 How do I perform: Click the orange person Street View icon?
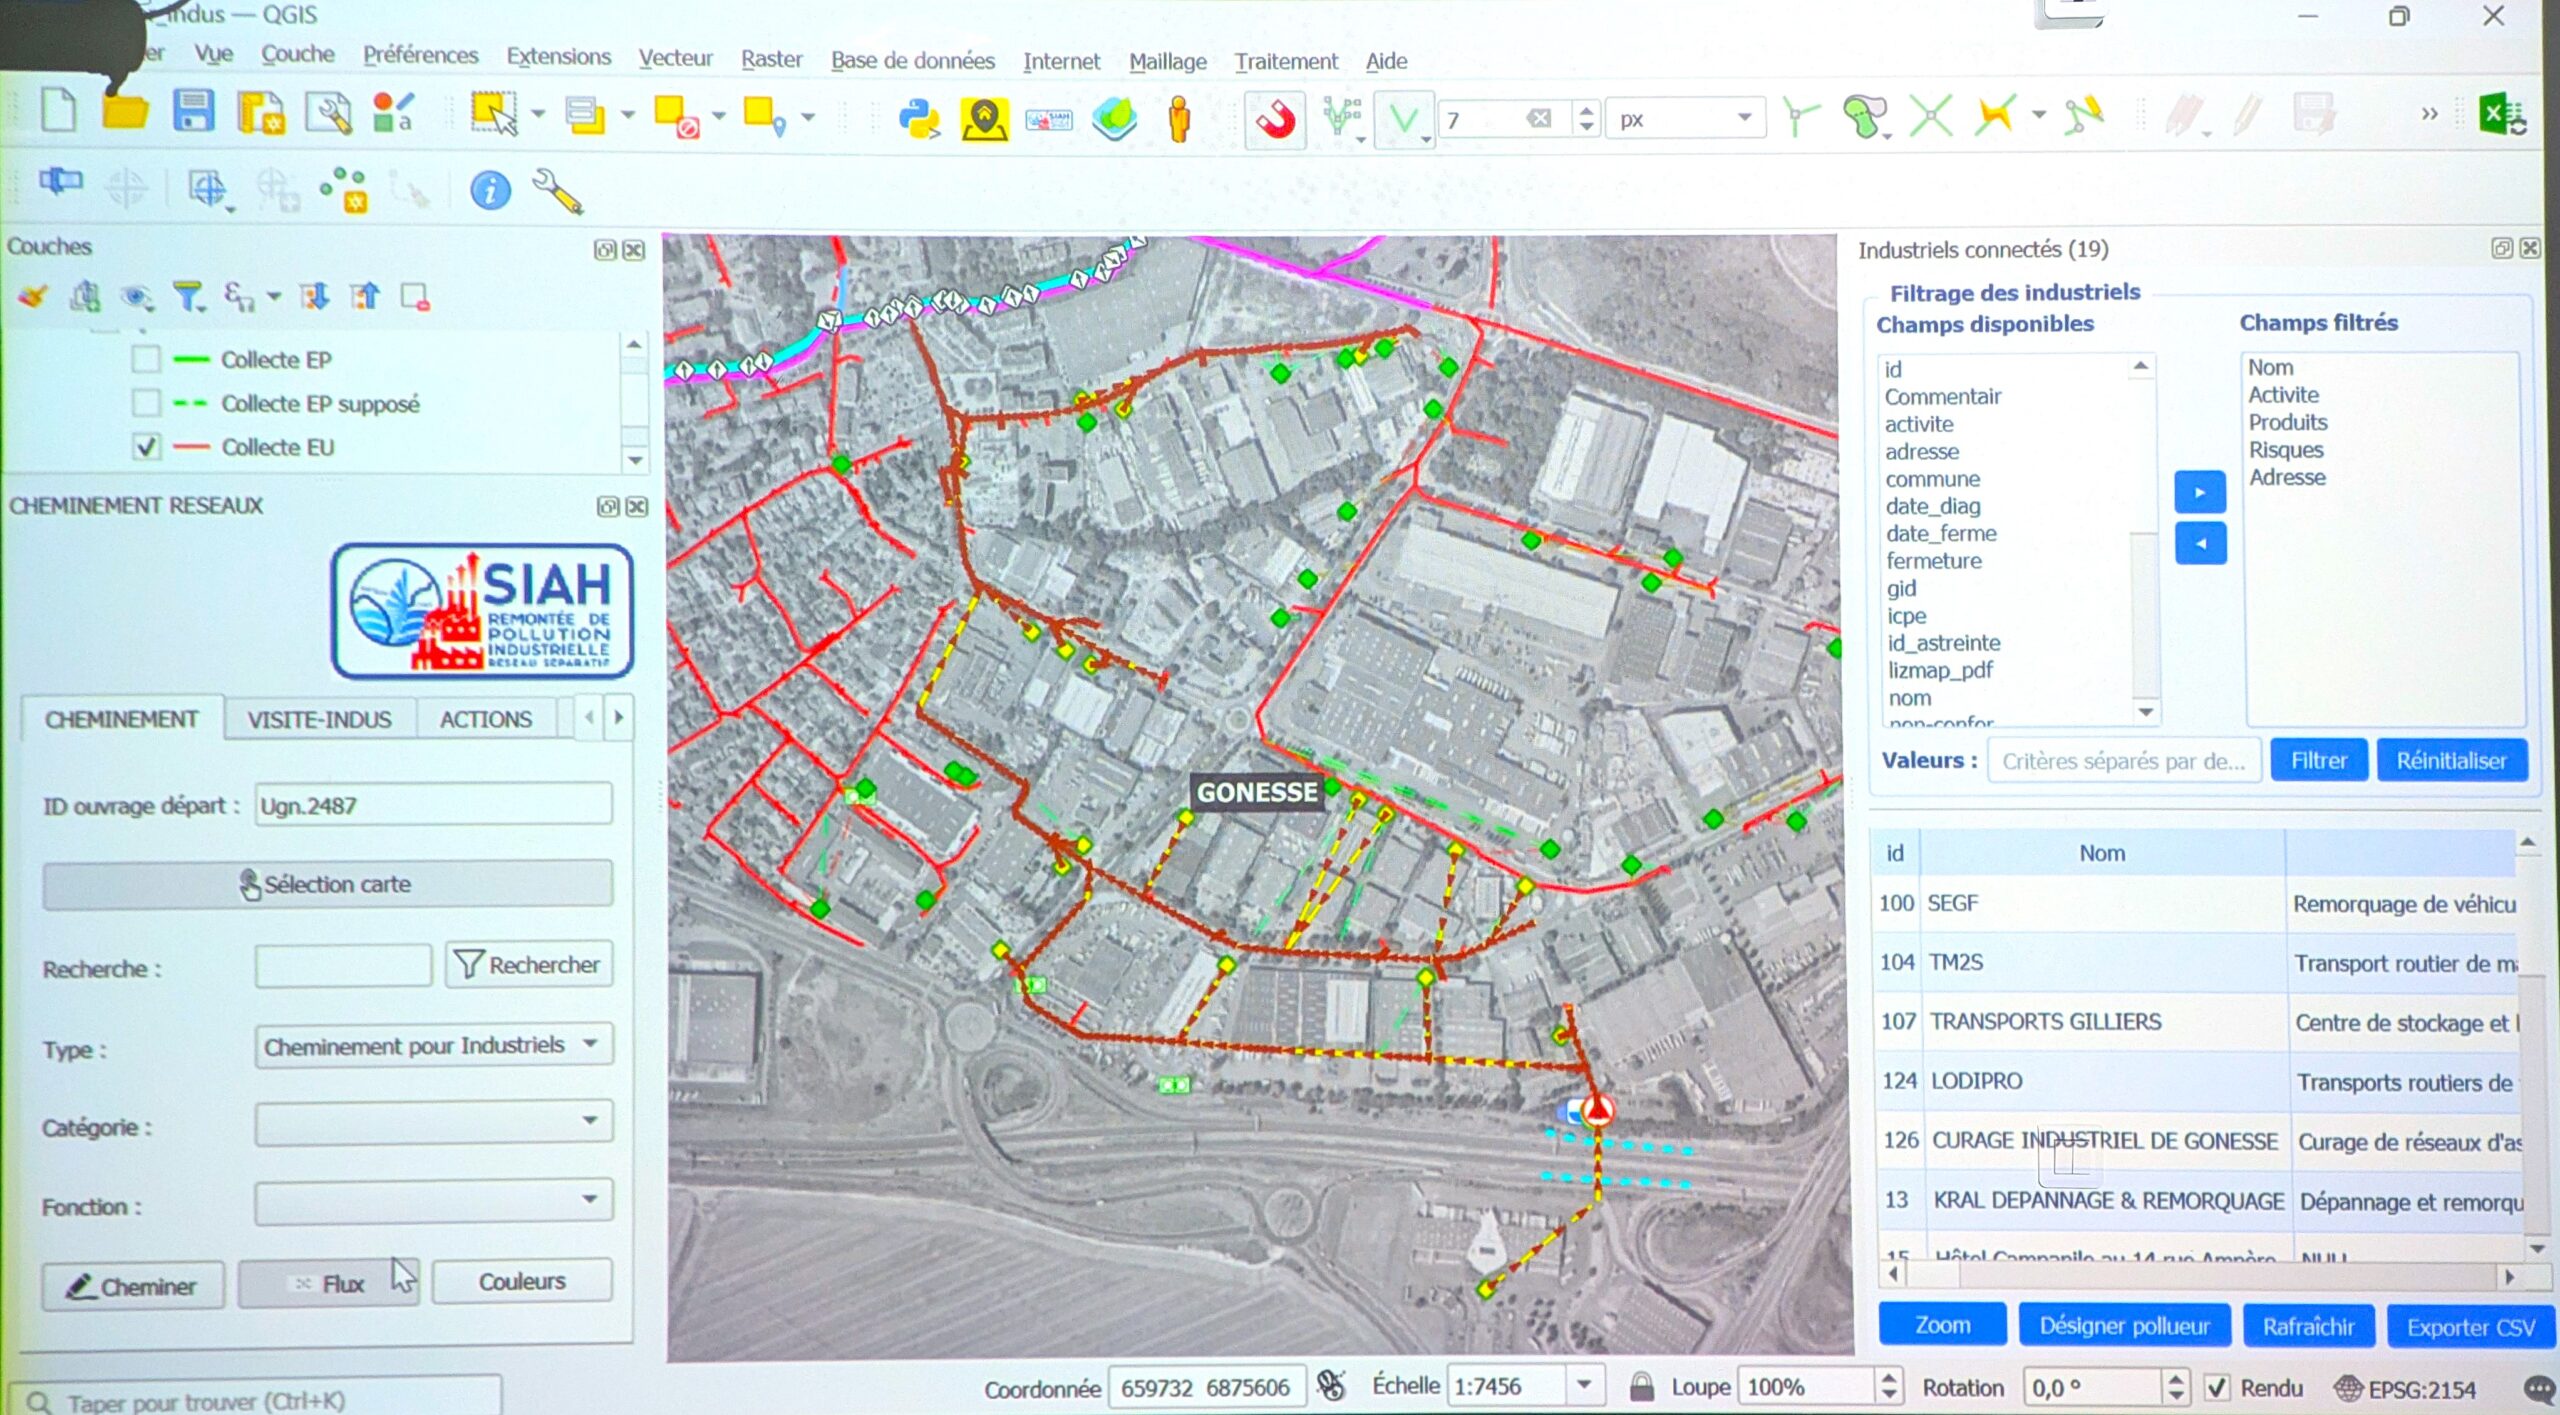1179,120
